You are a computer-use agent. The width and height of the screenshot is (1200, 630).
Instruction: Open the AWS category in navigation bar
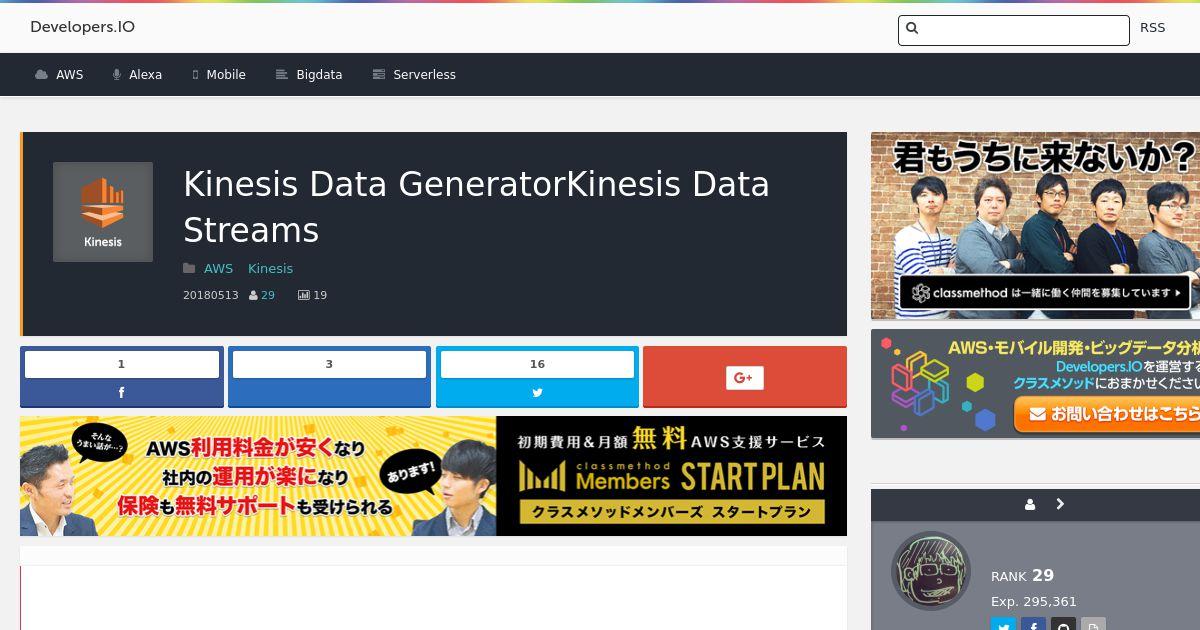click(59, 75)
